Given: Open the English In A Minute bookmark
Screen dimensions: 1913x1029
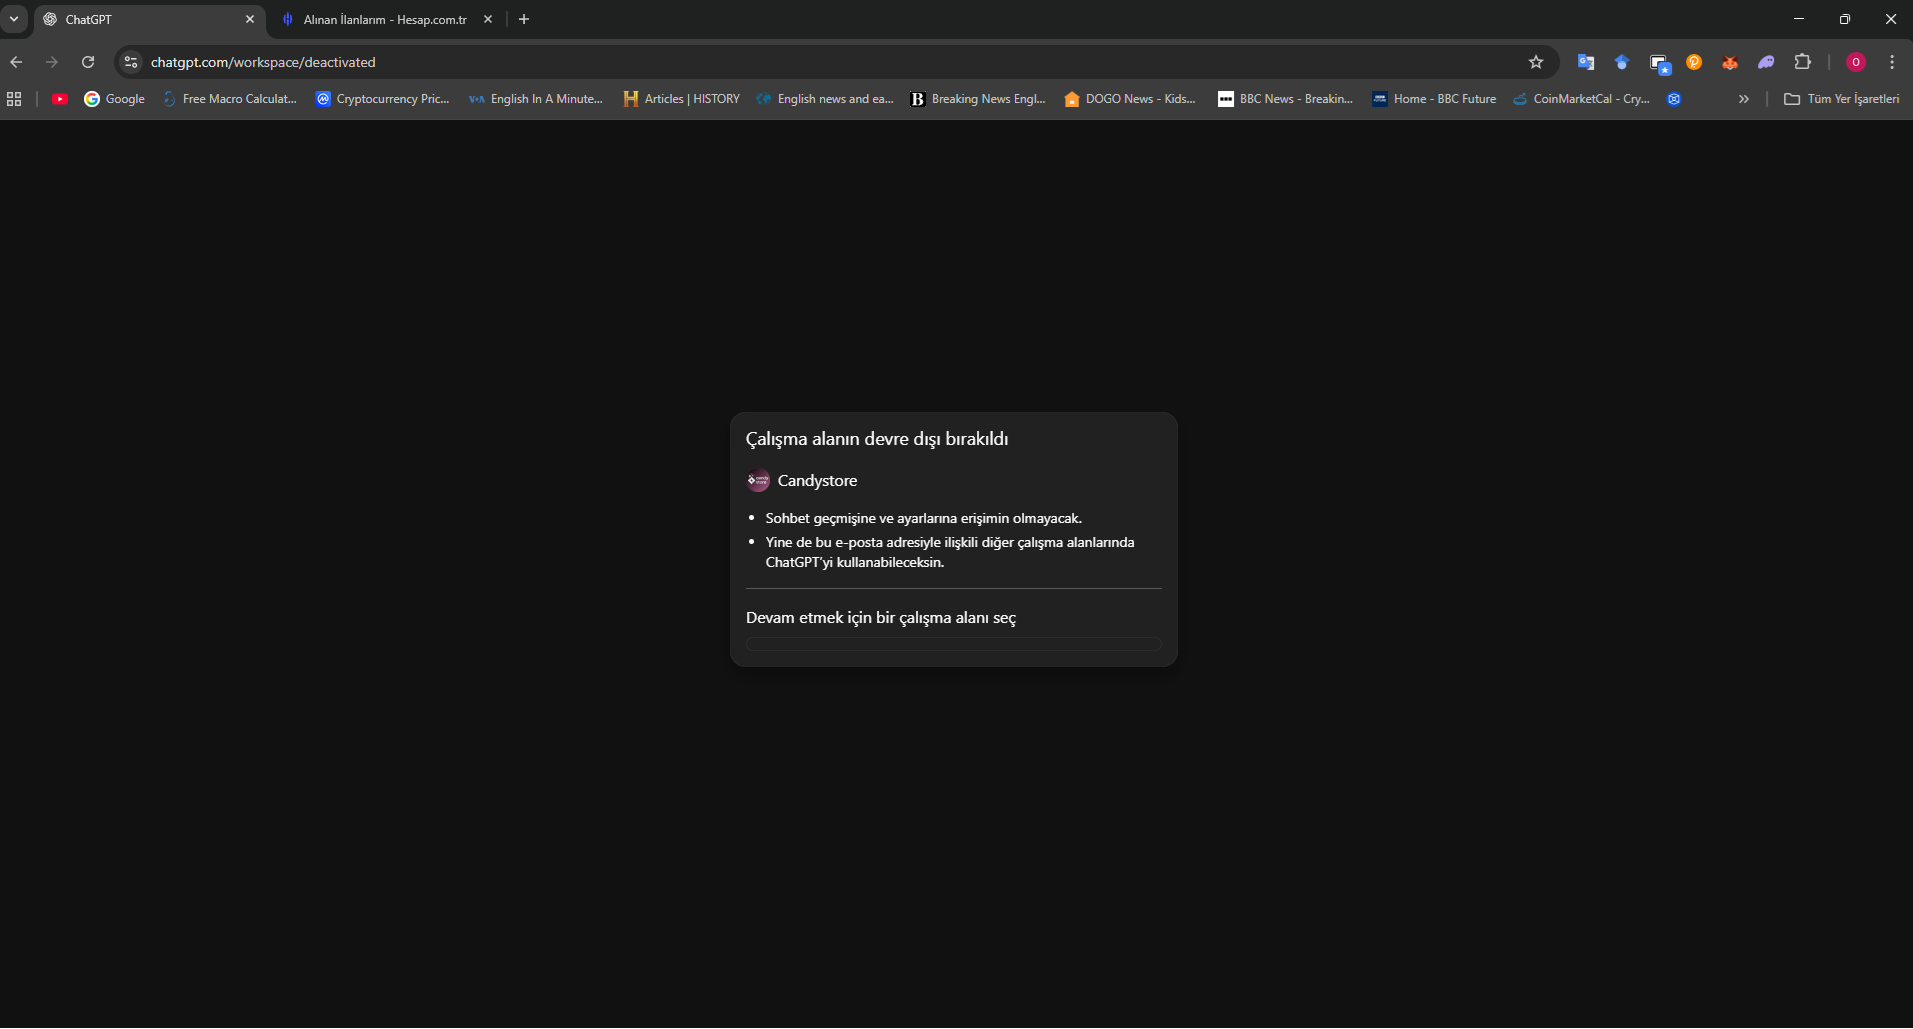Looking at the screenshot, I should [536, 99].
